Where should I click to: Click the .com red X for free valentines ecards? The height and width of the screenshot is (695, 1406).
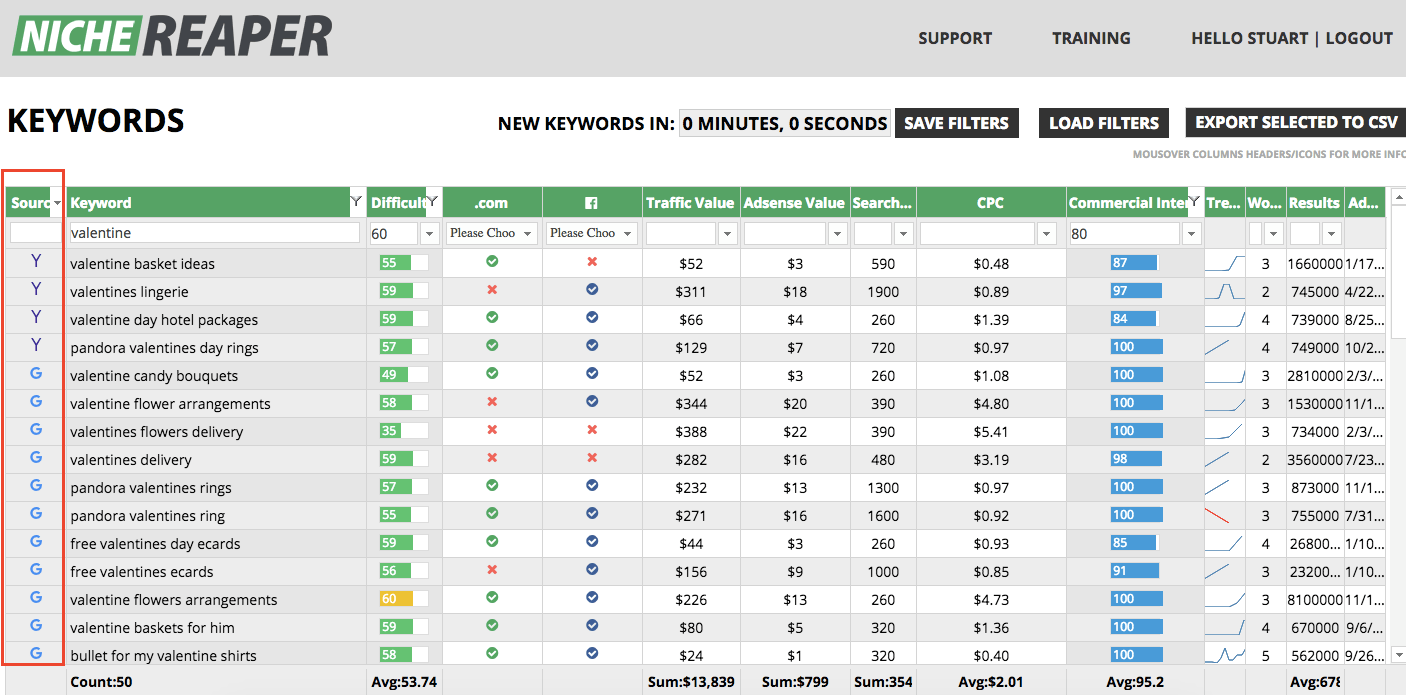tap(492, 569)
